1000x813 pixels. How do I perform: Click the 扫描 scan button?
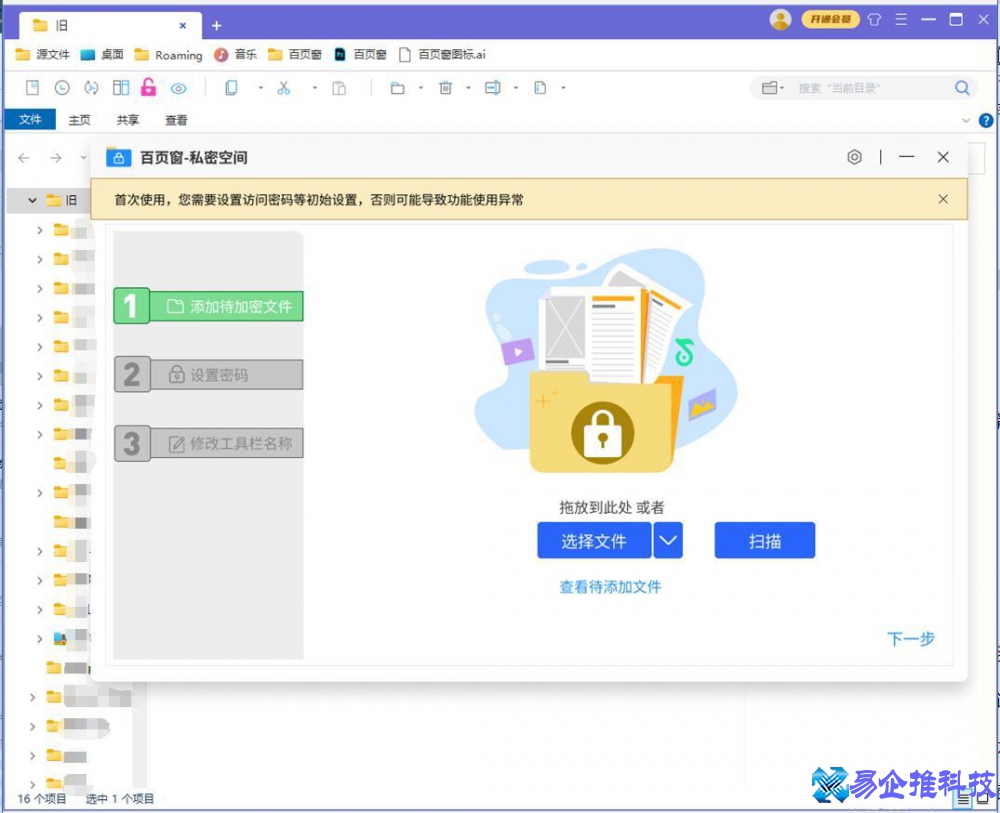[x=764, y=540]
